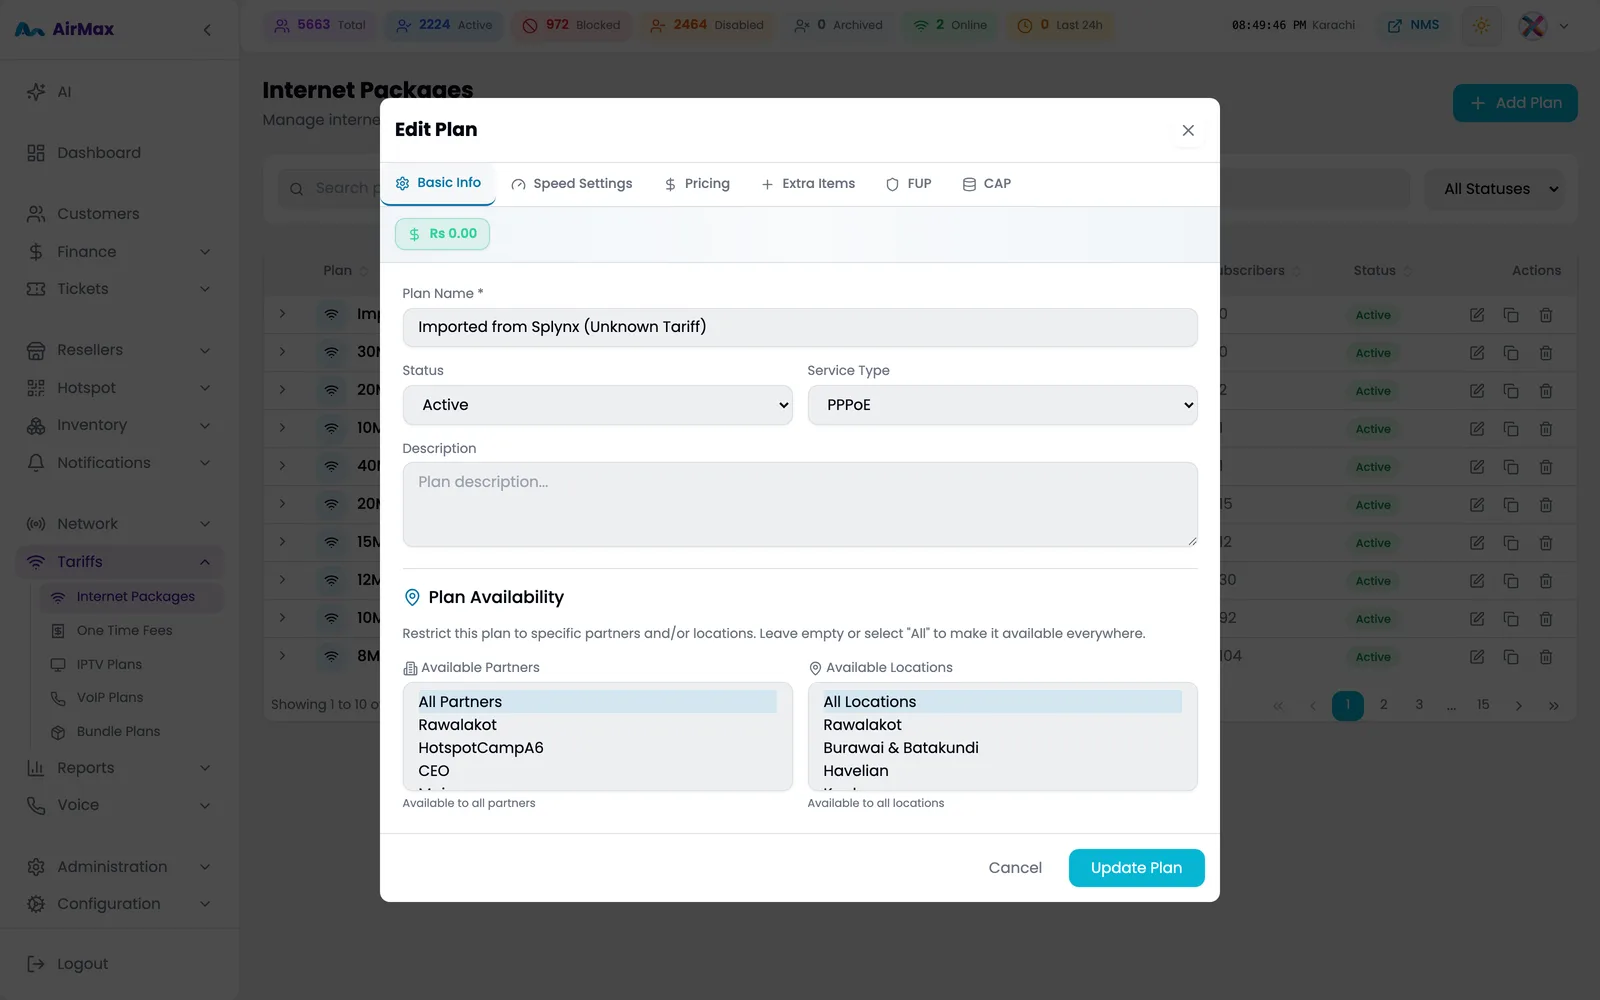Click the Rs 0.00 price badge

click(x=442, y=234)
